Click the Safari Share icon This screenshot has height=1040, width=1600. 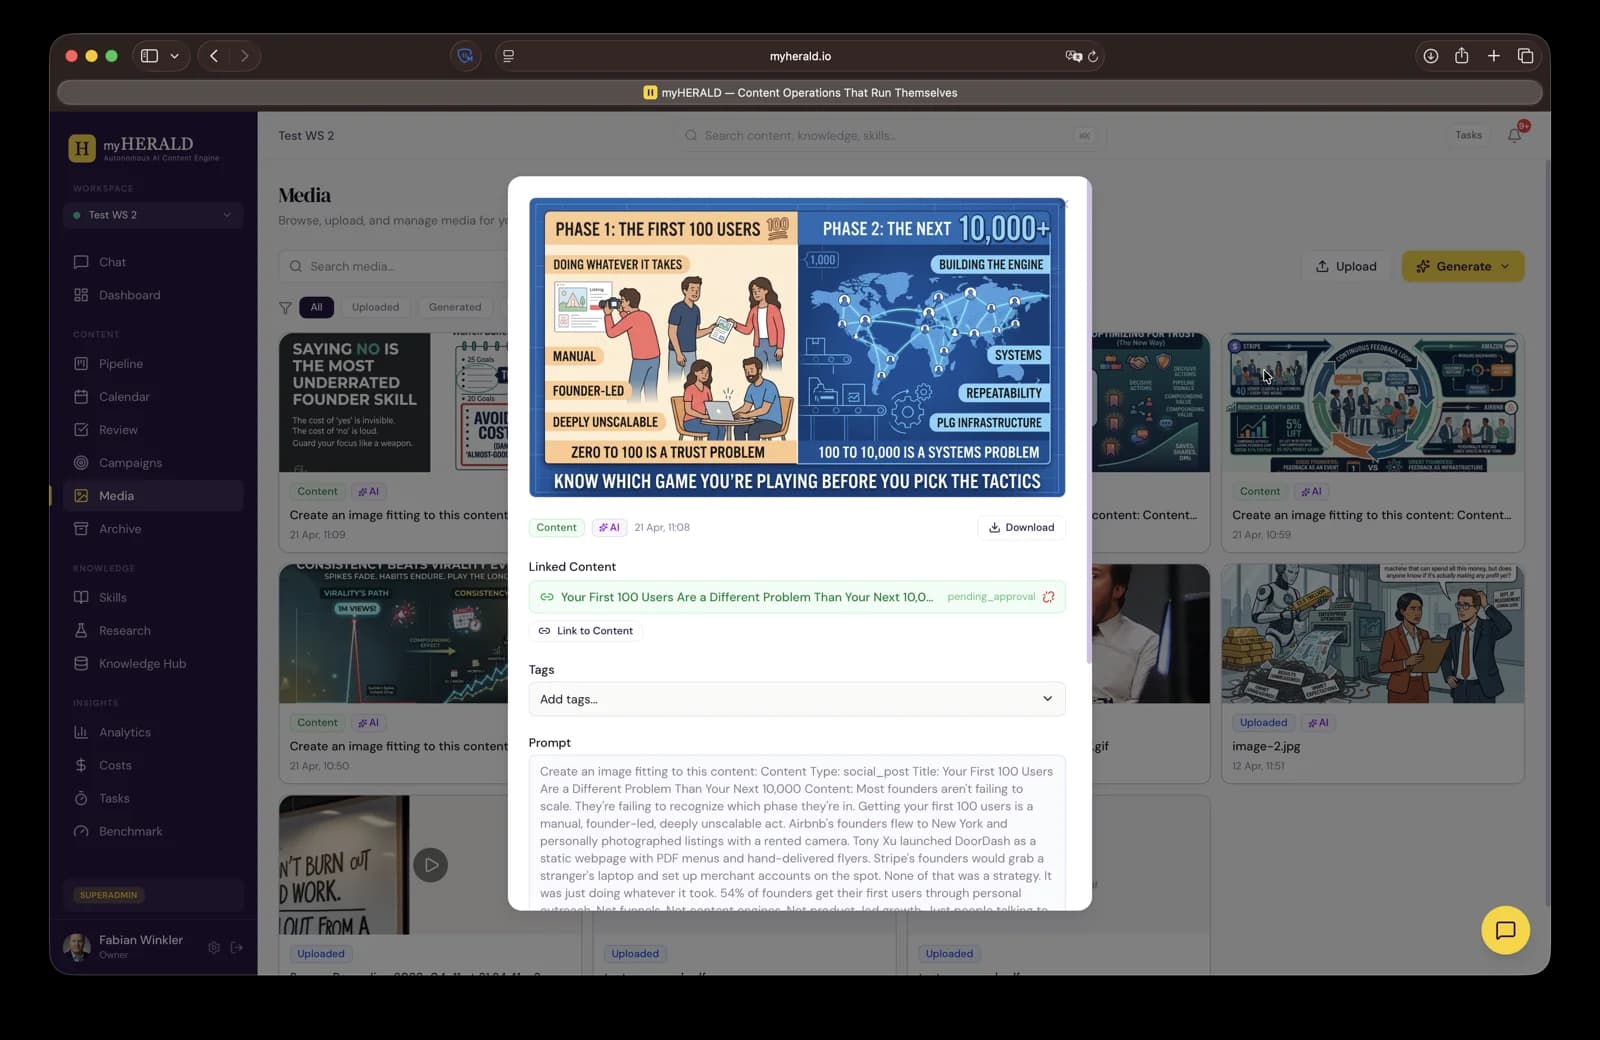pyautogui.click(x=1462, y=56)
